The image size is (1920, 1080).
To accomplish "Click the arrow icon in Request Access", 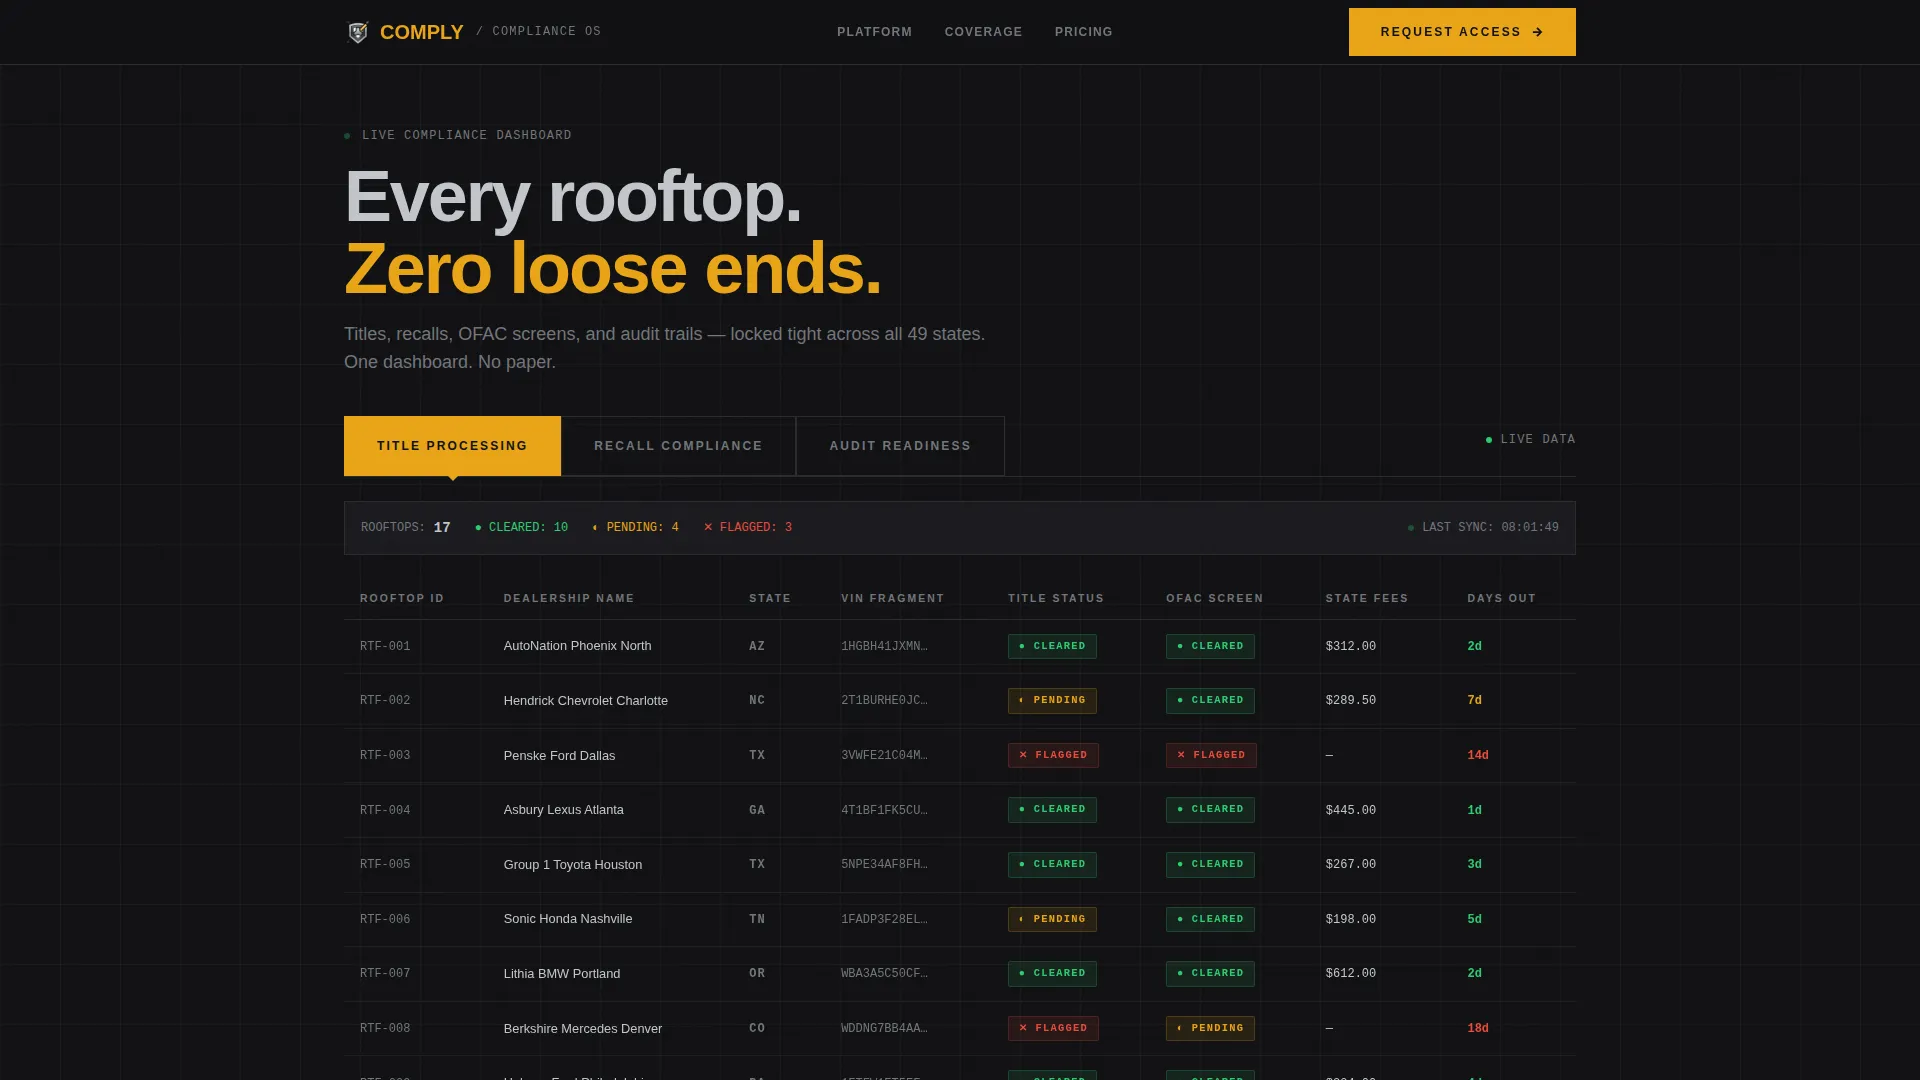I will coord(1538,32).
